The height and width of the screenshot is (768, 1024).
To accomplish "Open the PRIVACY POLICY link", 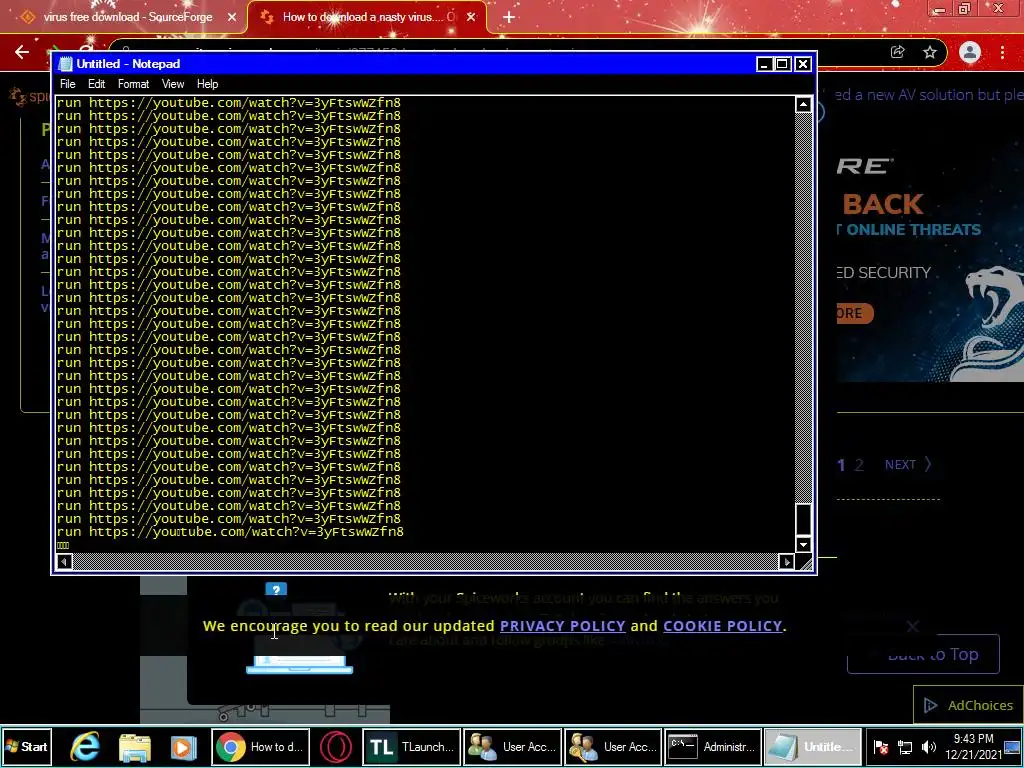I will pos(562,626).
